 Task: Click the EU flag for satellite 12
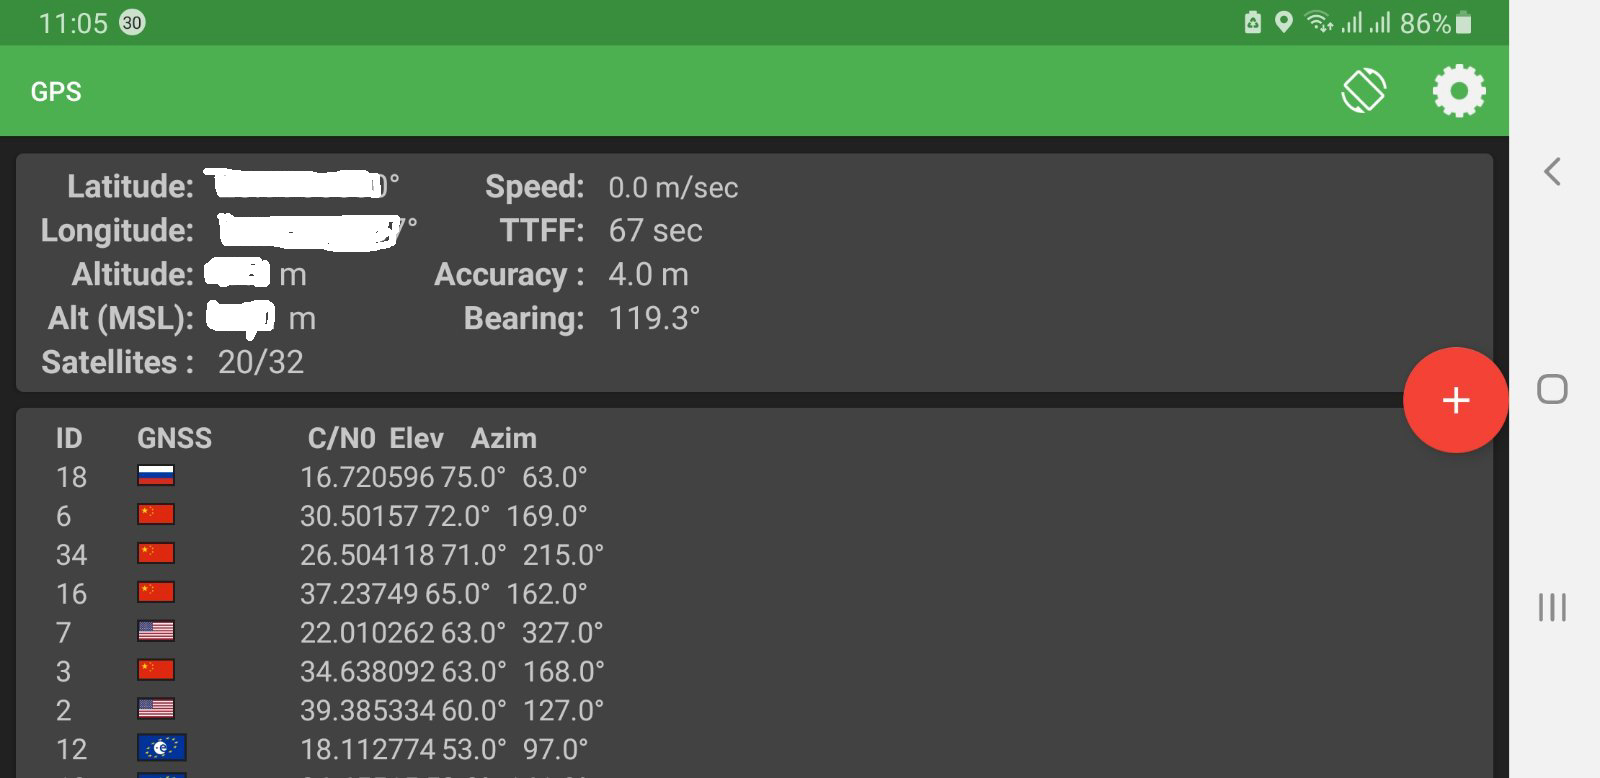(x=161, y=748)
